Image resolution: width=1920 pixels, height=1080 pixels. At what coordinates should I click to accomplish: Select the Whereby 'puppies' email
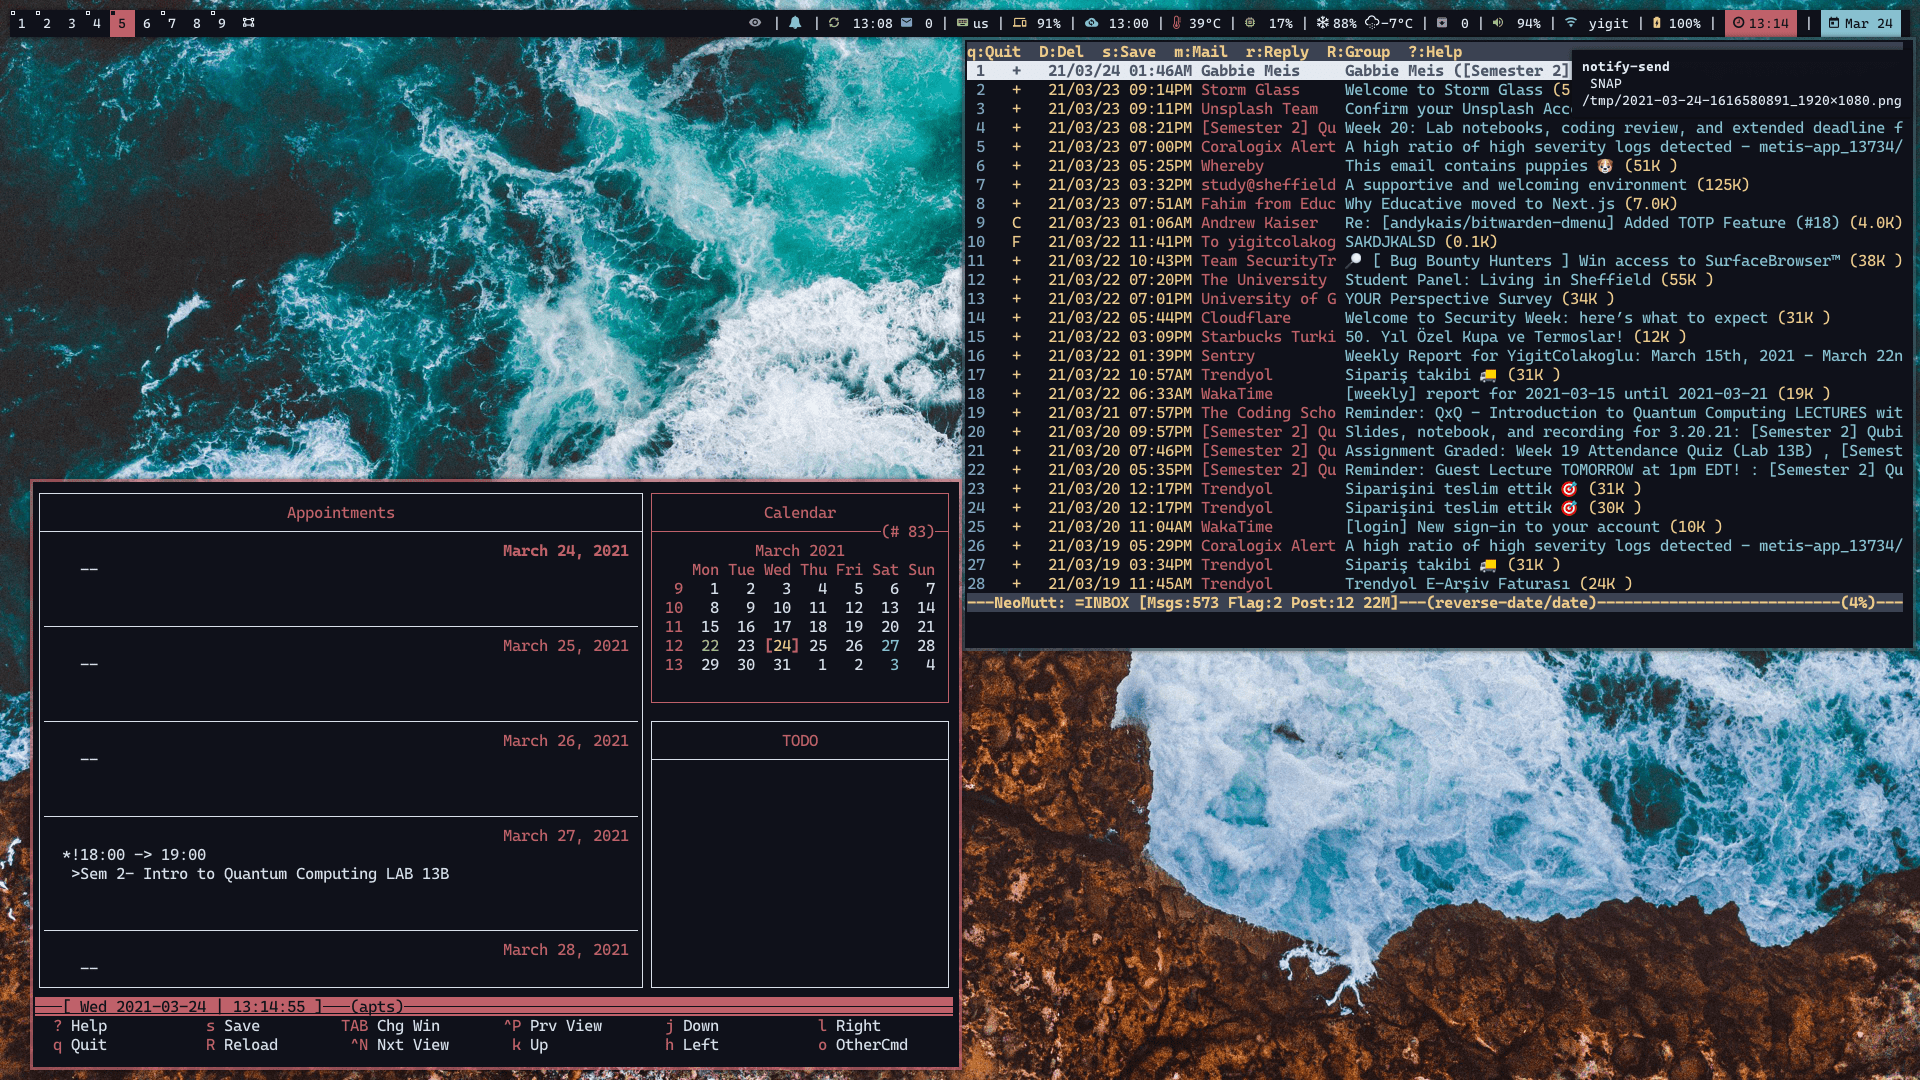(x=1435, y=166)
